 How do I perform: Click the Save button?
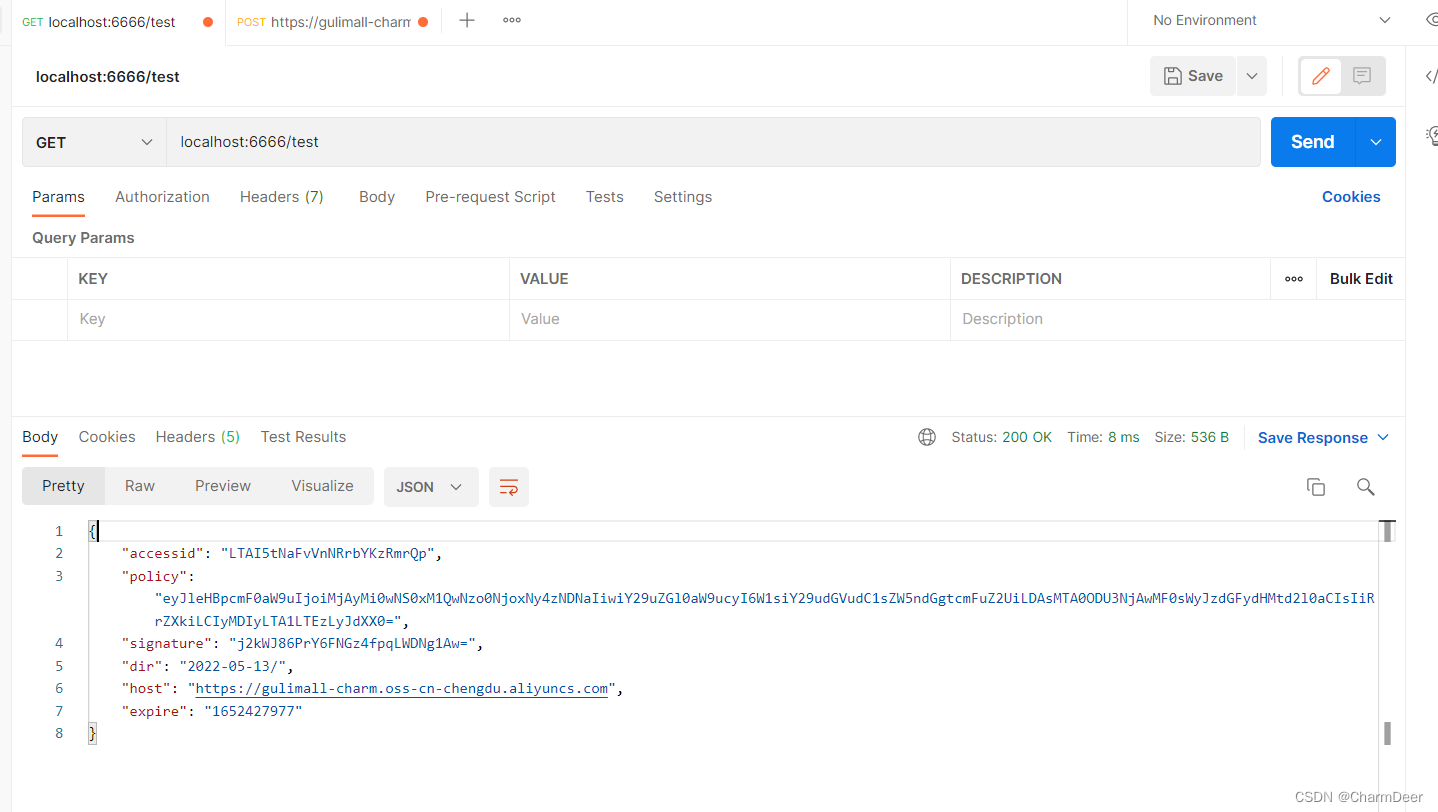pyautogui.click(x=1193, y=76)
